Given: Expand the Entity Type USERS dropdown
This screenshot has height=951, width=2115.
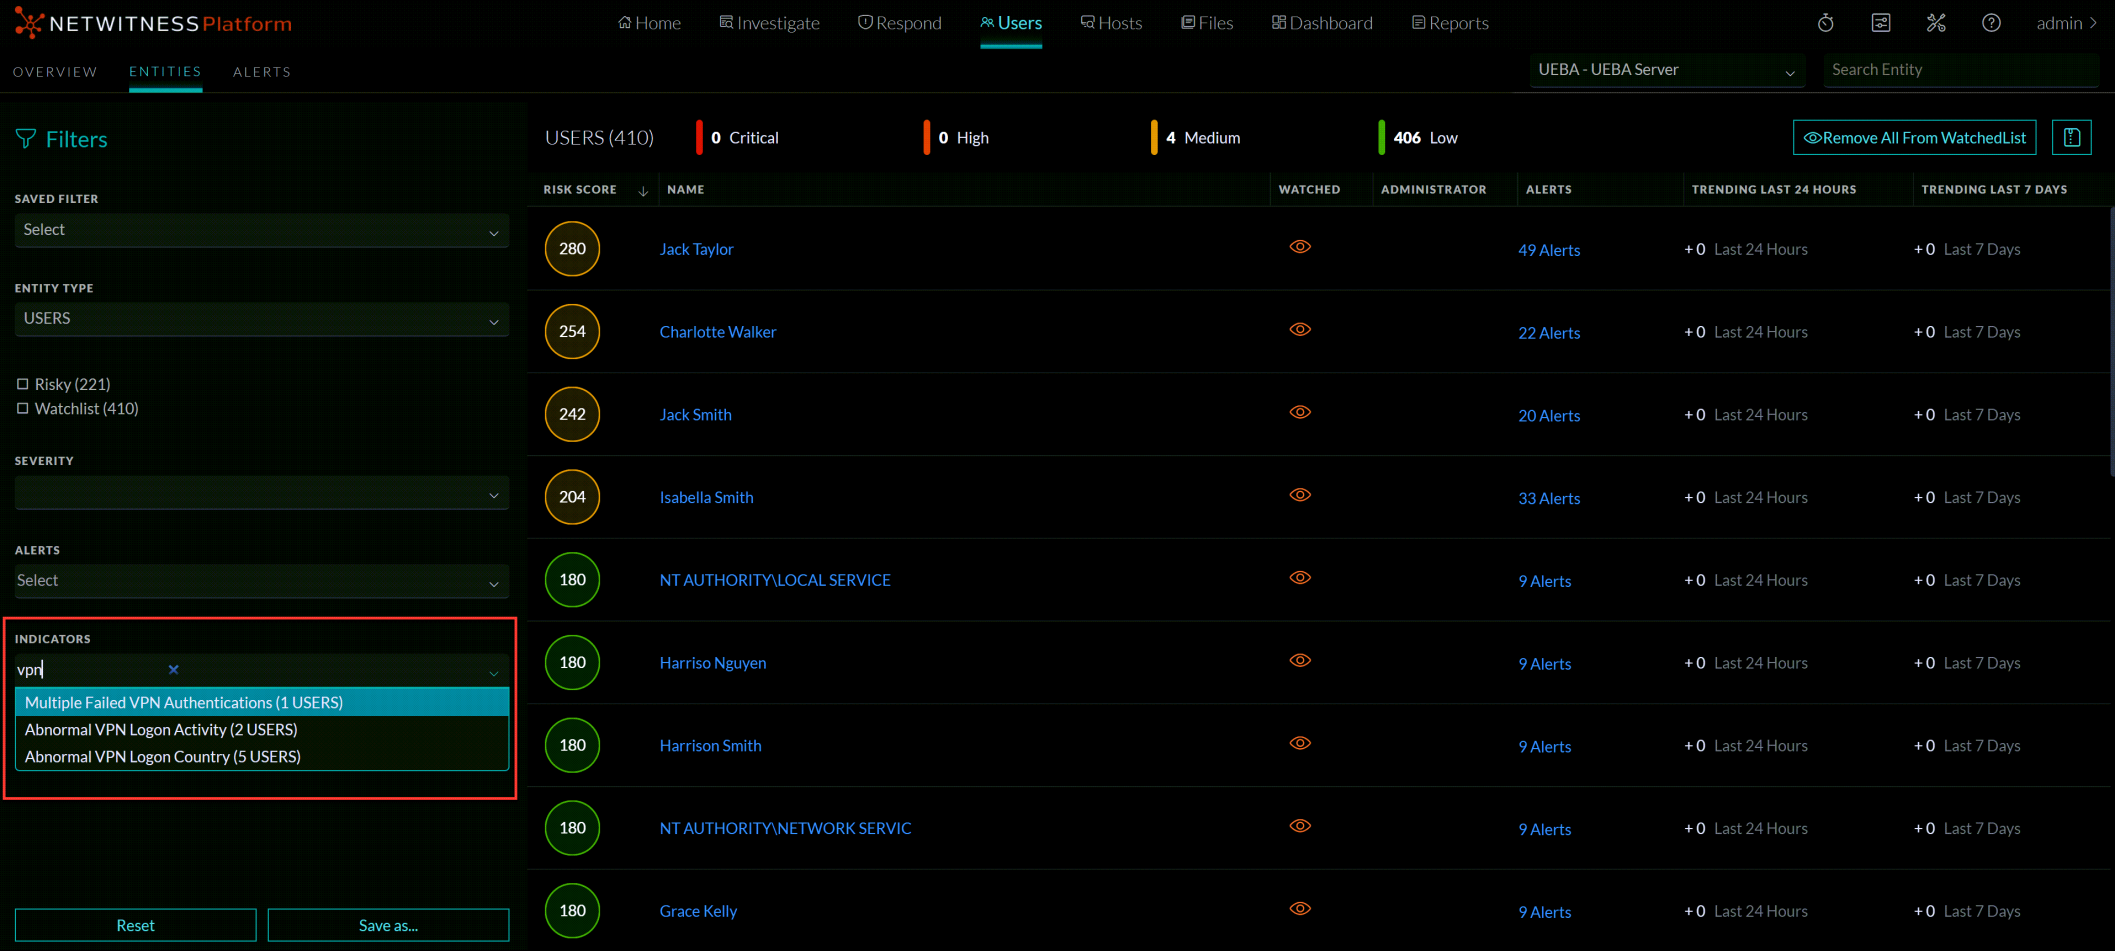Looking at the screenshot, I should tap(260, 318).
